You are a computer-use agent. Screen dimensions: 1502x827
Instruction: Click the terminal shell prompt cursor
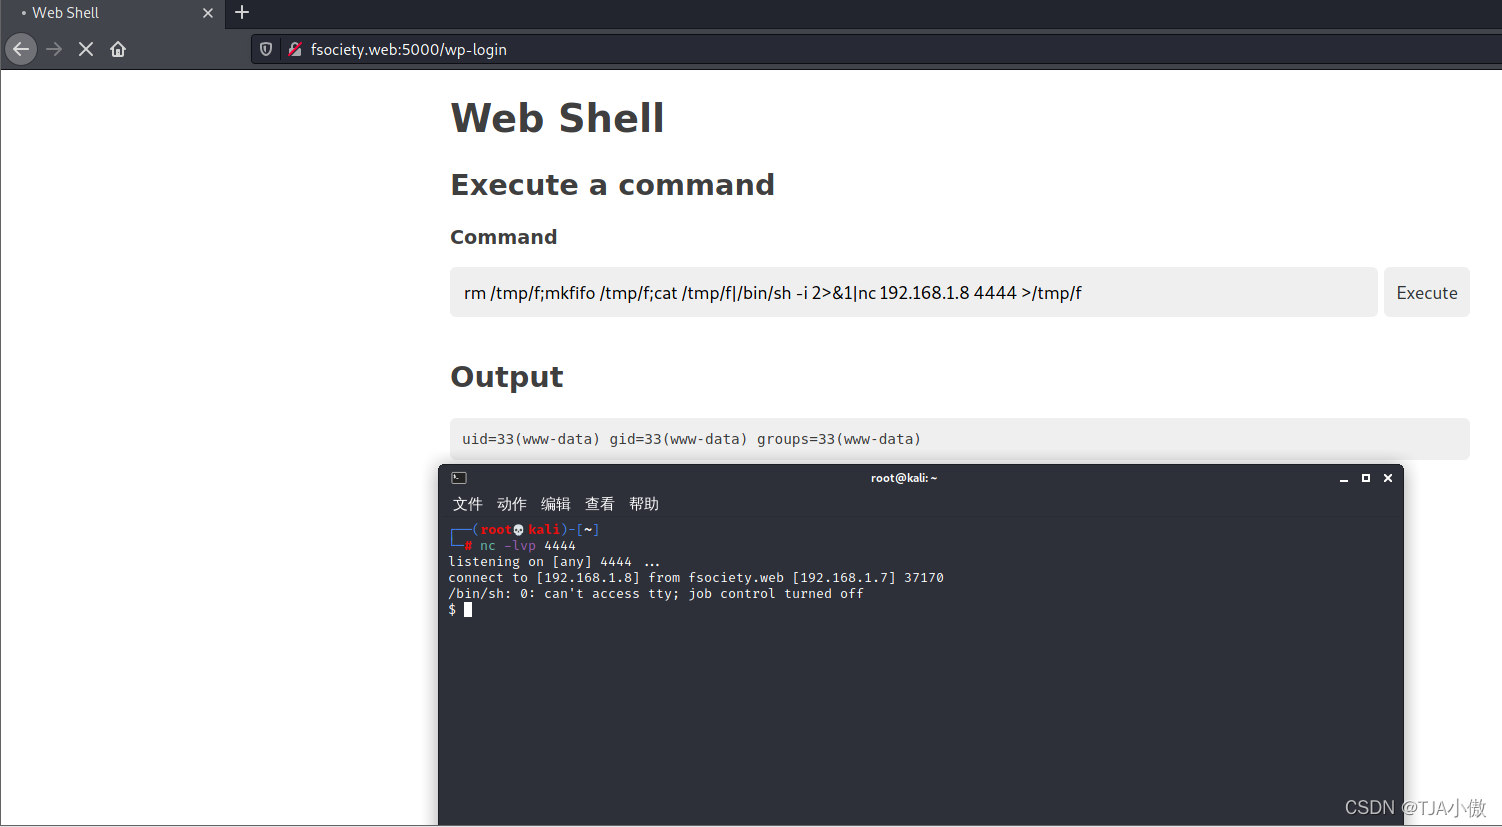[468, 610]
